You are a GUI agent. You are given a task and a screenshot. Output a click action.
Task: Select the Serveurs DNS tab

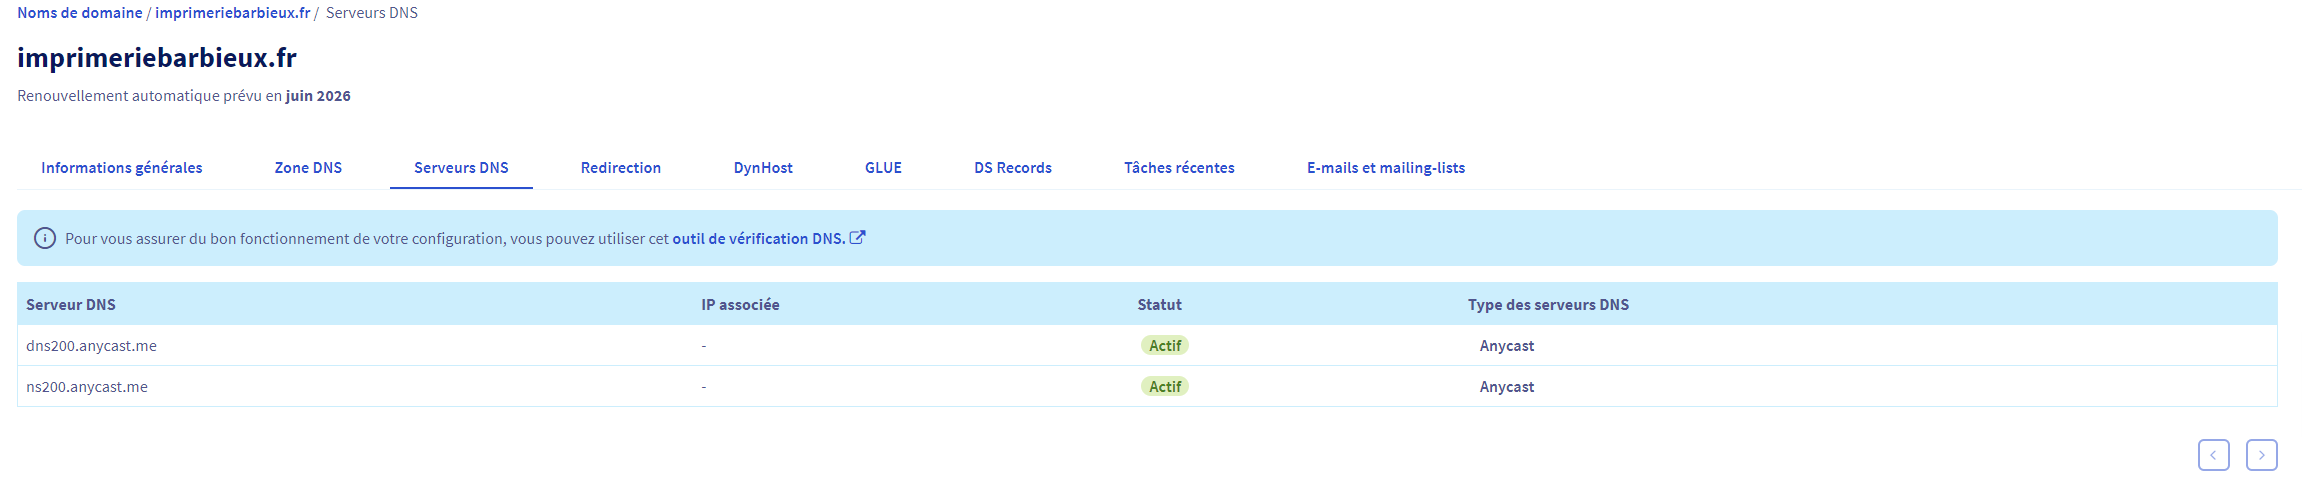tap(461, 168)
